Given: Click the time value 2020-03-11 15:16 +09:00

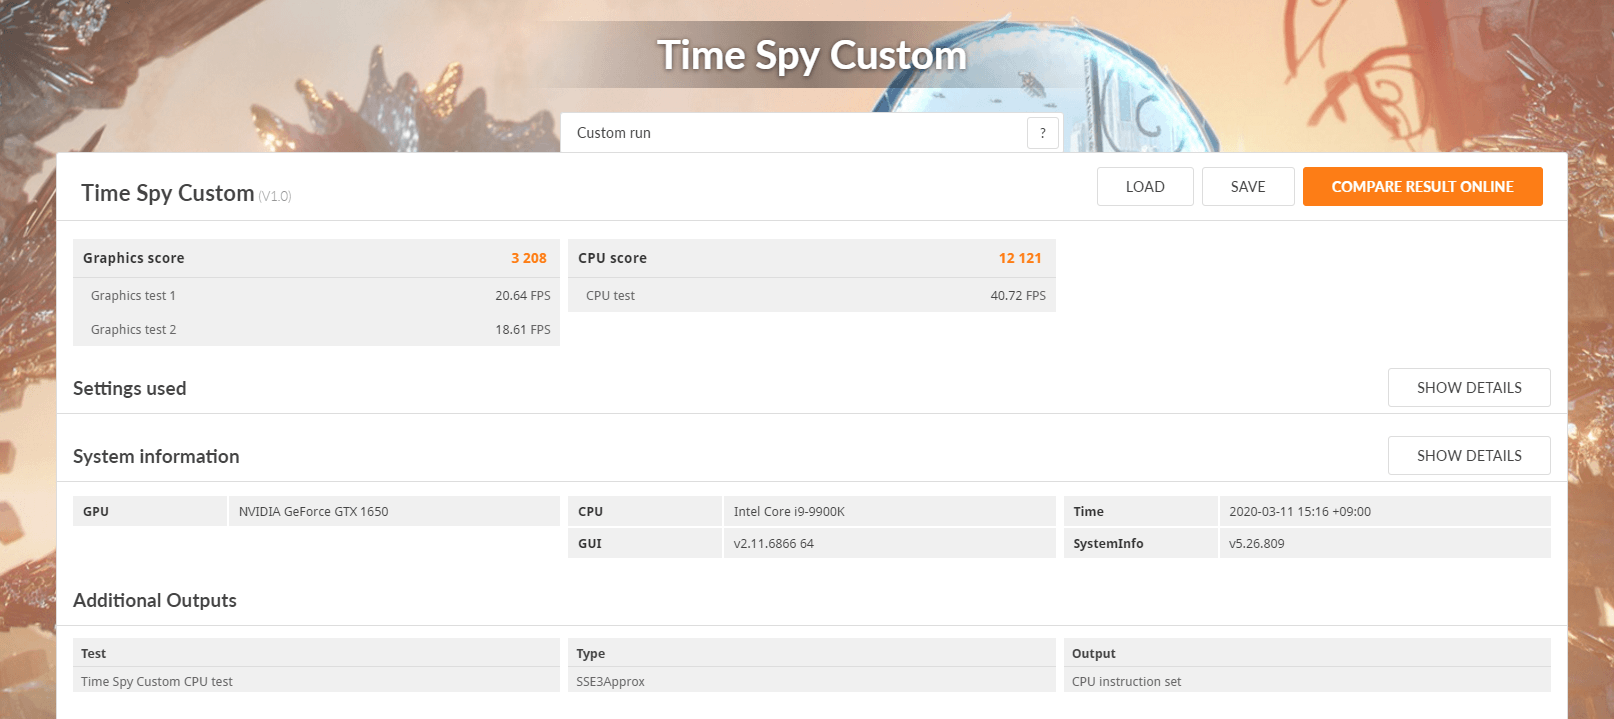Looking at the screenshot, I should [1300, 511].
